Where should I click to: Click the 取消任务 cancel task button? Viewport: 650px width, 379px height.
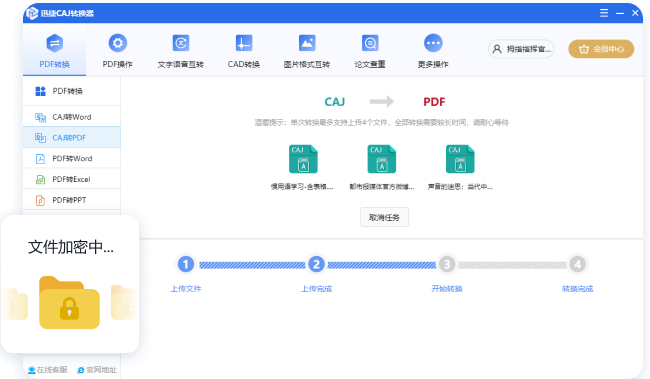click(x=384, y=217)
